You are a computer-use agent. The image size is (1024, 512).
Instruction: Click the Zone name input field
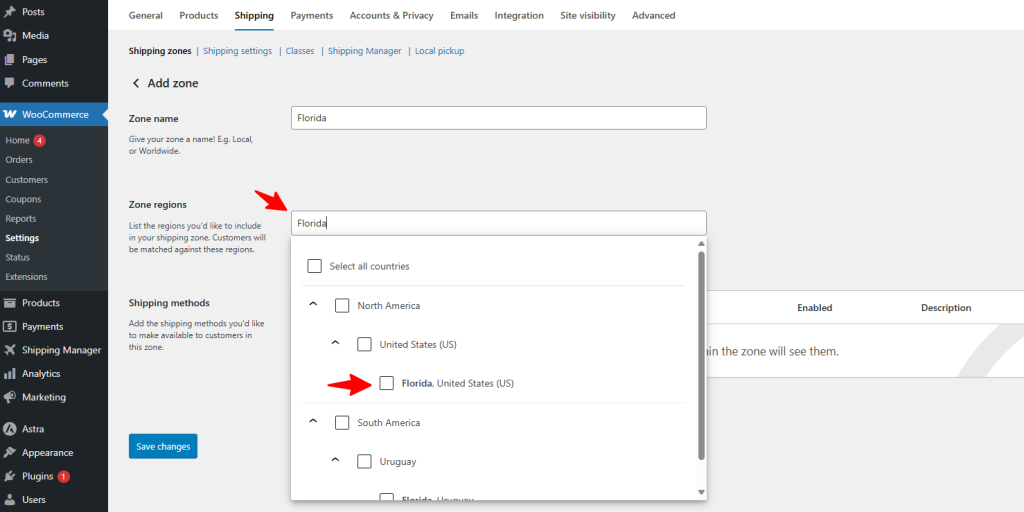click(498, 118)
